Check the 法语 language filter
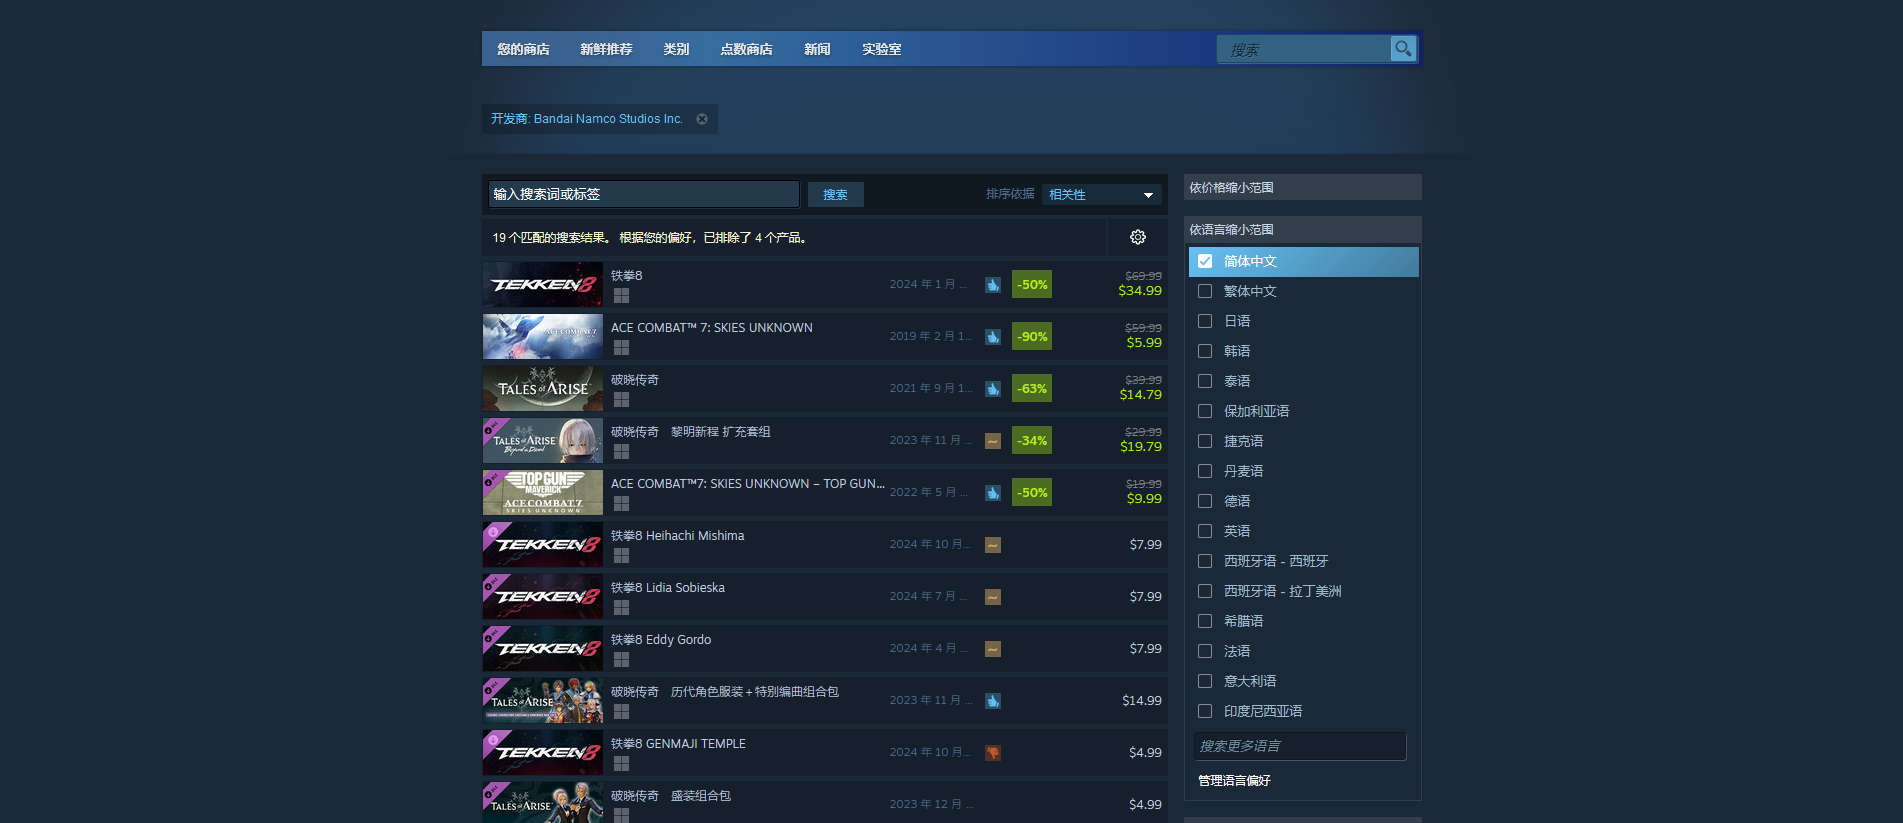This screenshot has height=823, width=1903. coord(1205,651)
